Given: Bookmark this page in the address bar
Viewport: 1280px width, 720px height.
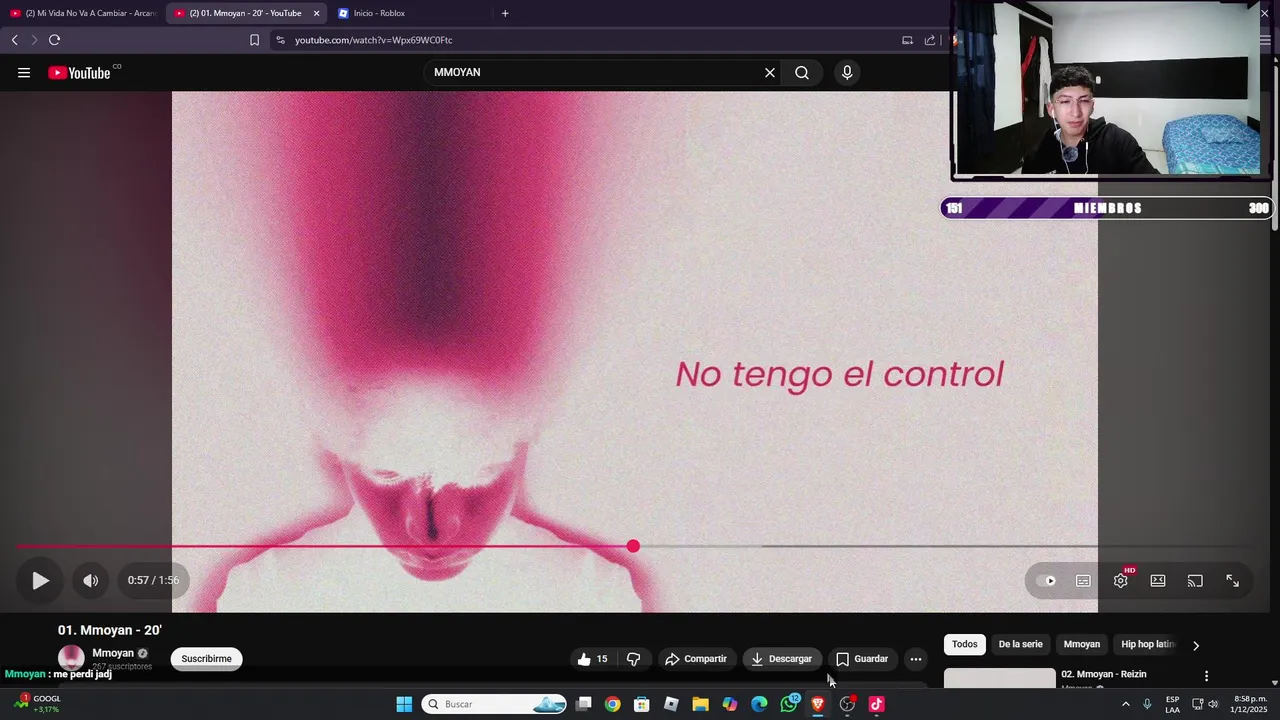Looking at the screenshot, I should [254, 40].
